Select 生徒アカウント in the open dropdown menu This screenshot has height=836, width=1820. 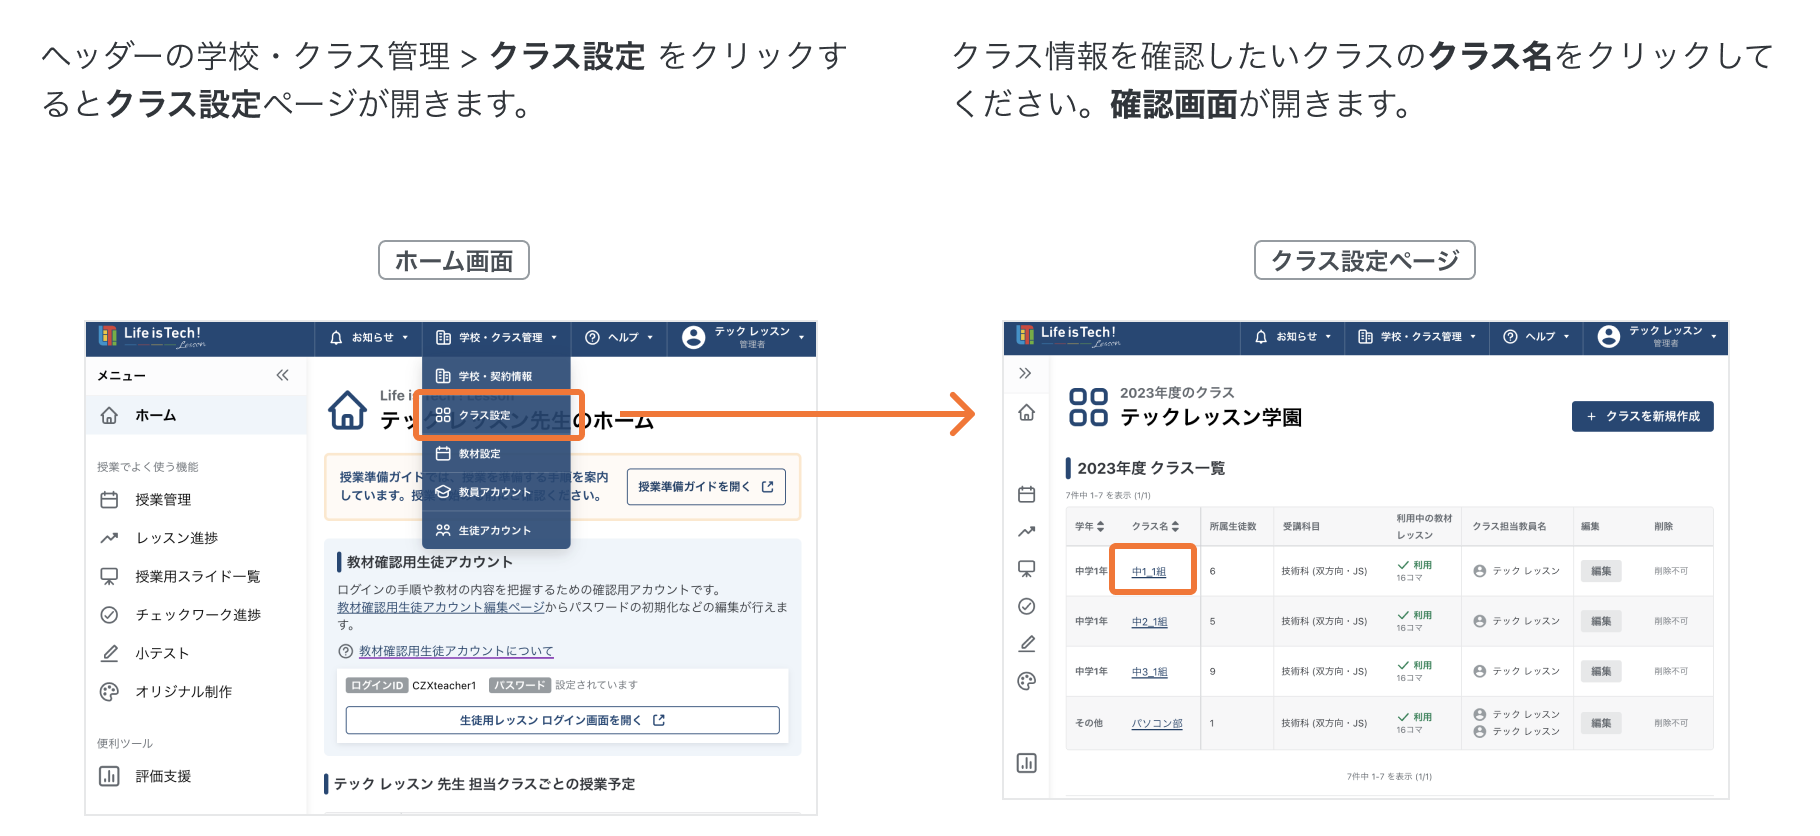[494, 530]
